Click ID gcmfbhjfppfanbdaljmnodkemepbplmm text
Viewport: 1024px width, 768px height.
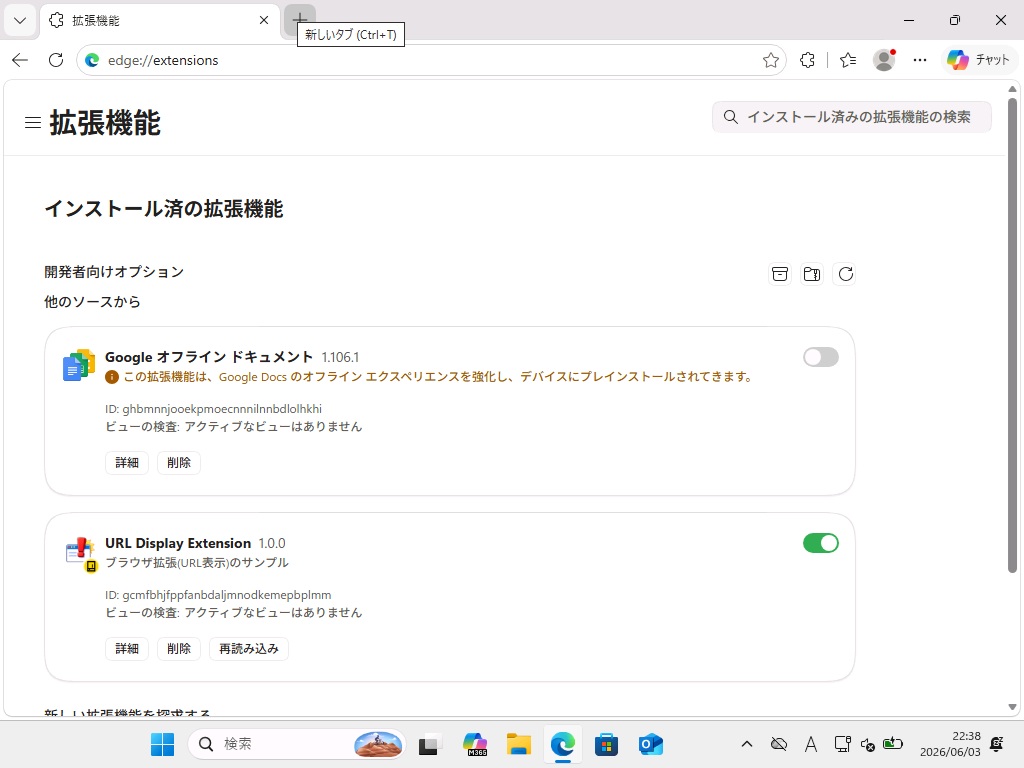click(218, 595)
